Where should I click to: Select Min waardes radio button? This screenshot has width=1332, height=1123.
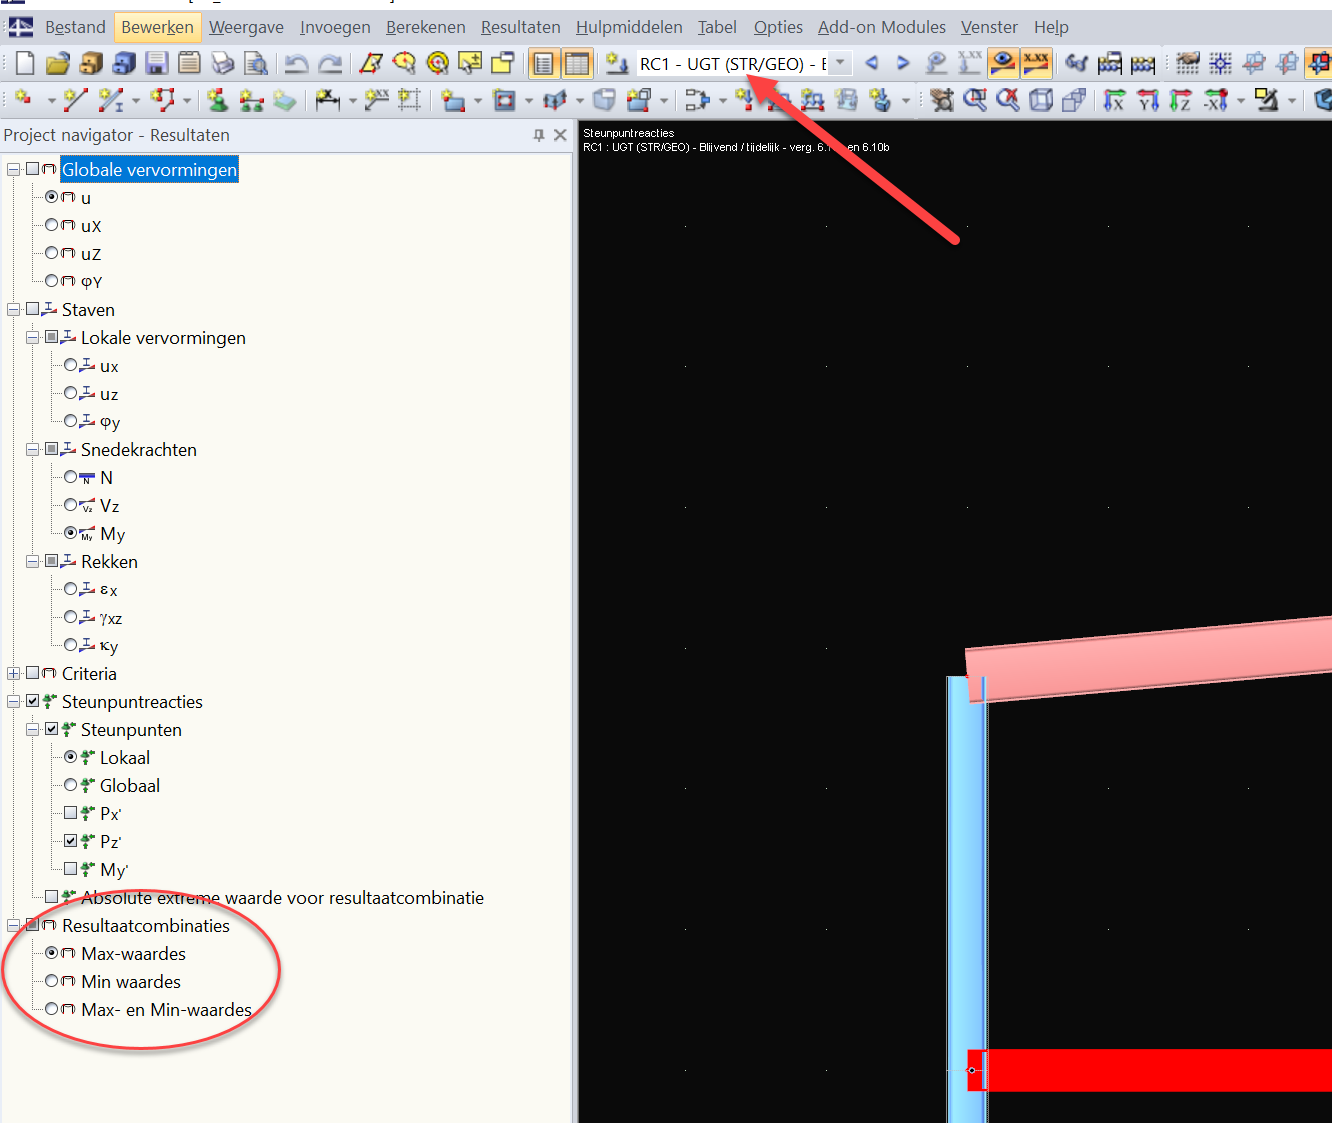coord(52,981)
